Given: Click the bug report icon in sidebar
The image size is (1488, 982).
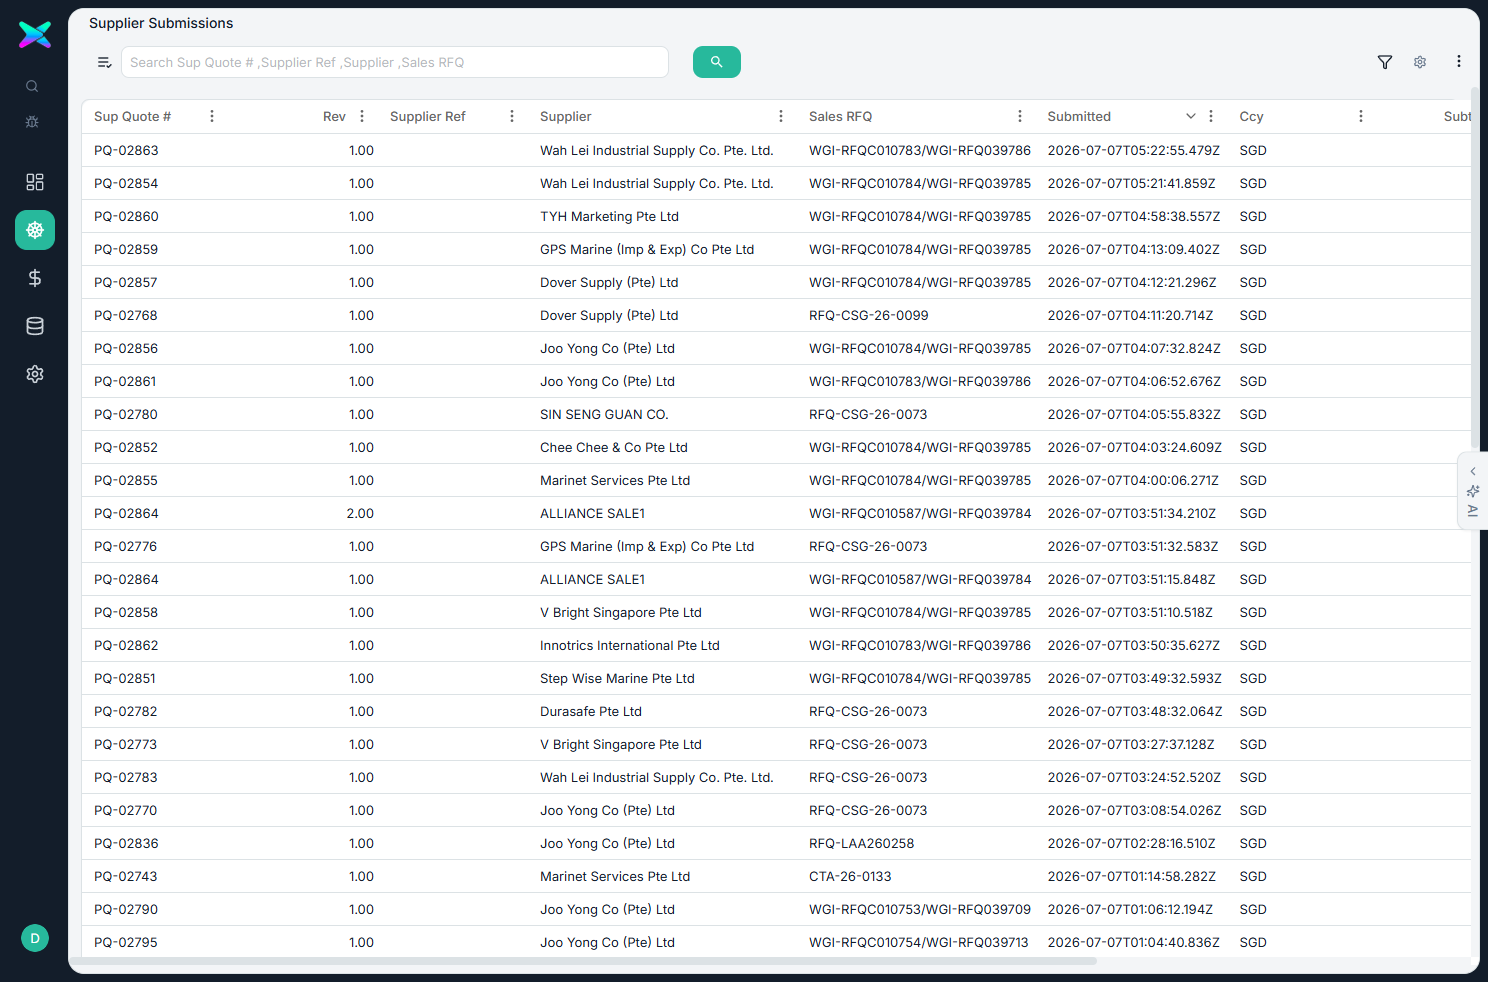Looking at the screenshot, I should [32, 122].
